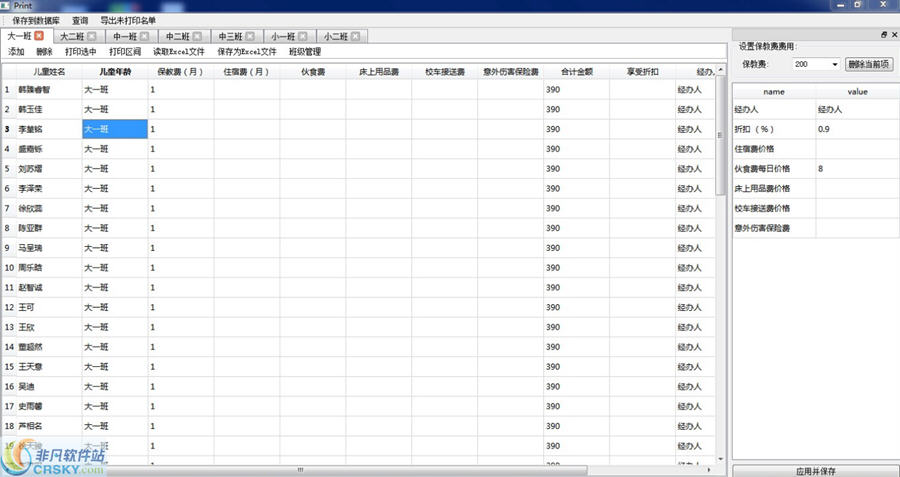Viewport: 900px width, 477px height.
Task: Switch to the 小一班 tab
Action: coord(284,36)
